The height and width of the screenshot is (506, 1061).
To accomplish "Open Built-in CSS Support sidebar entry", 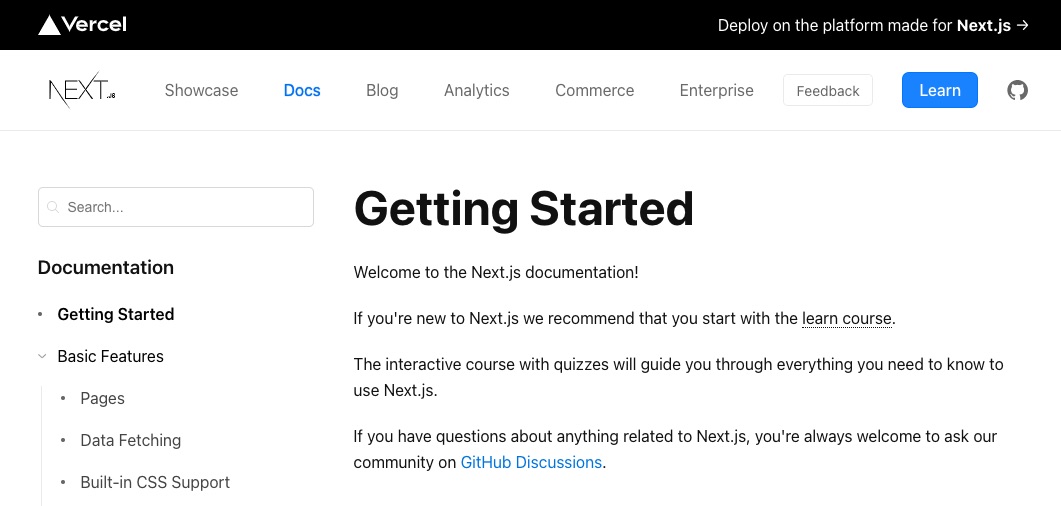I will [x=155, y=482].
